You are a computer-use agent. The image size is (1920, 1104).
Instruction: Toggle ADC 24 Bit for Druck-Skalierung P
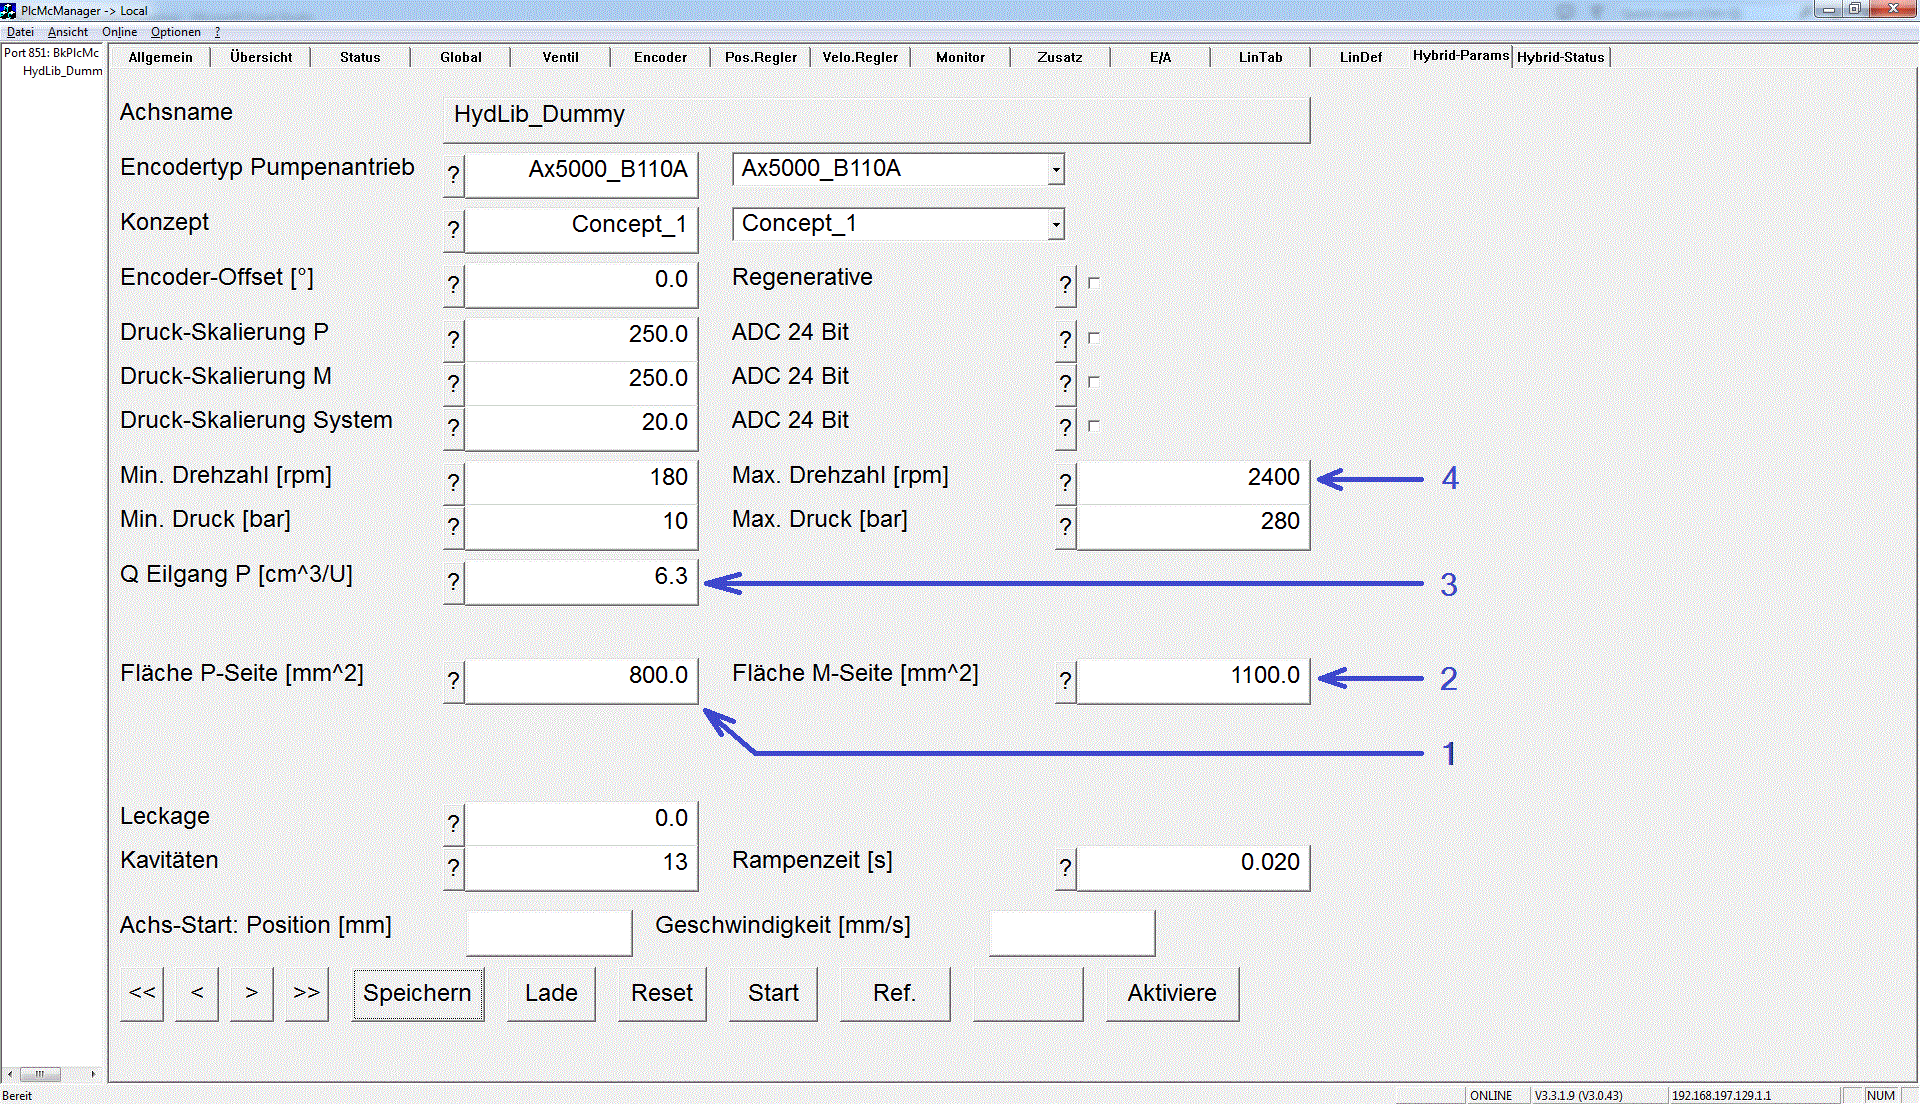(x=1094, y=338)
